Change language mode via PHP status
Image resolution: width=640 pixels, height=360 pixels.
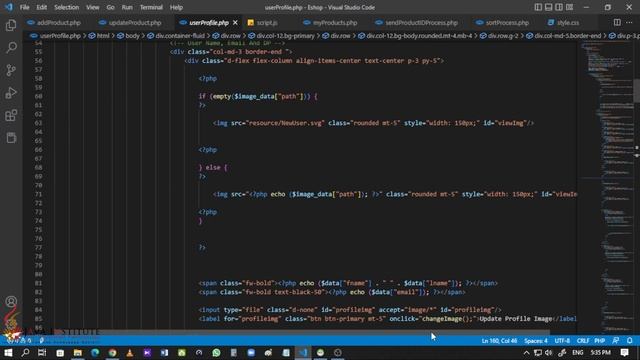pyautogui.click(x=600, y=340)
